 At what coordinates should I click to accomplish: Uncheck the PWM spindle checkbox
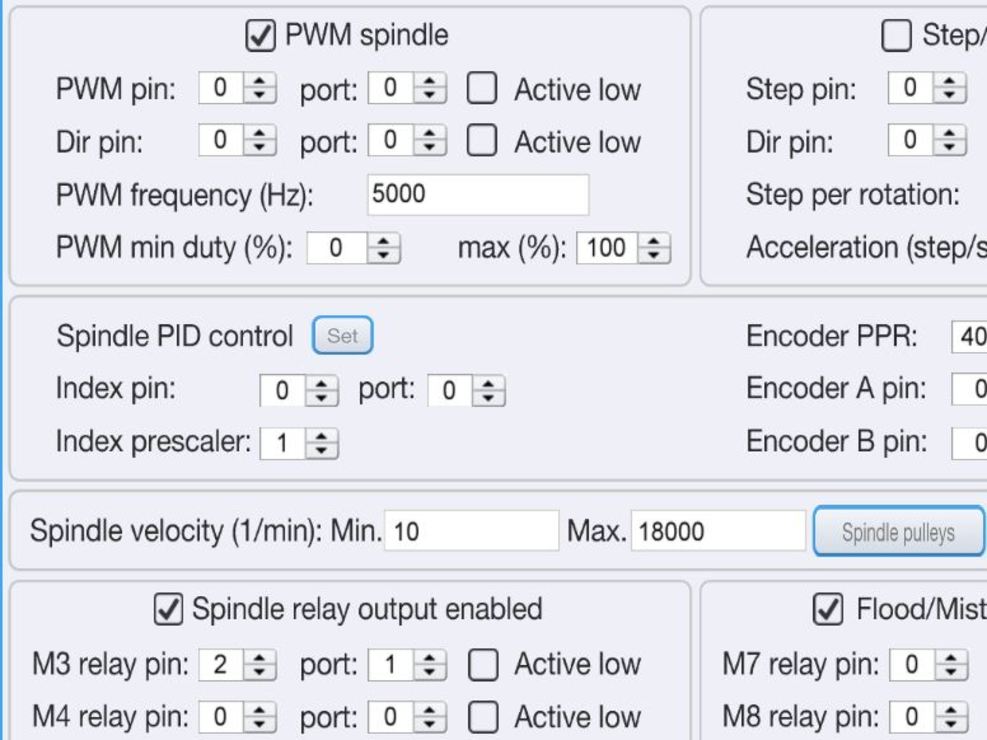click(260, 37)
